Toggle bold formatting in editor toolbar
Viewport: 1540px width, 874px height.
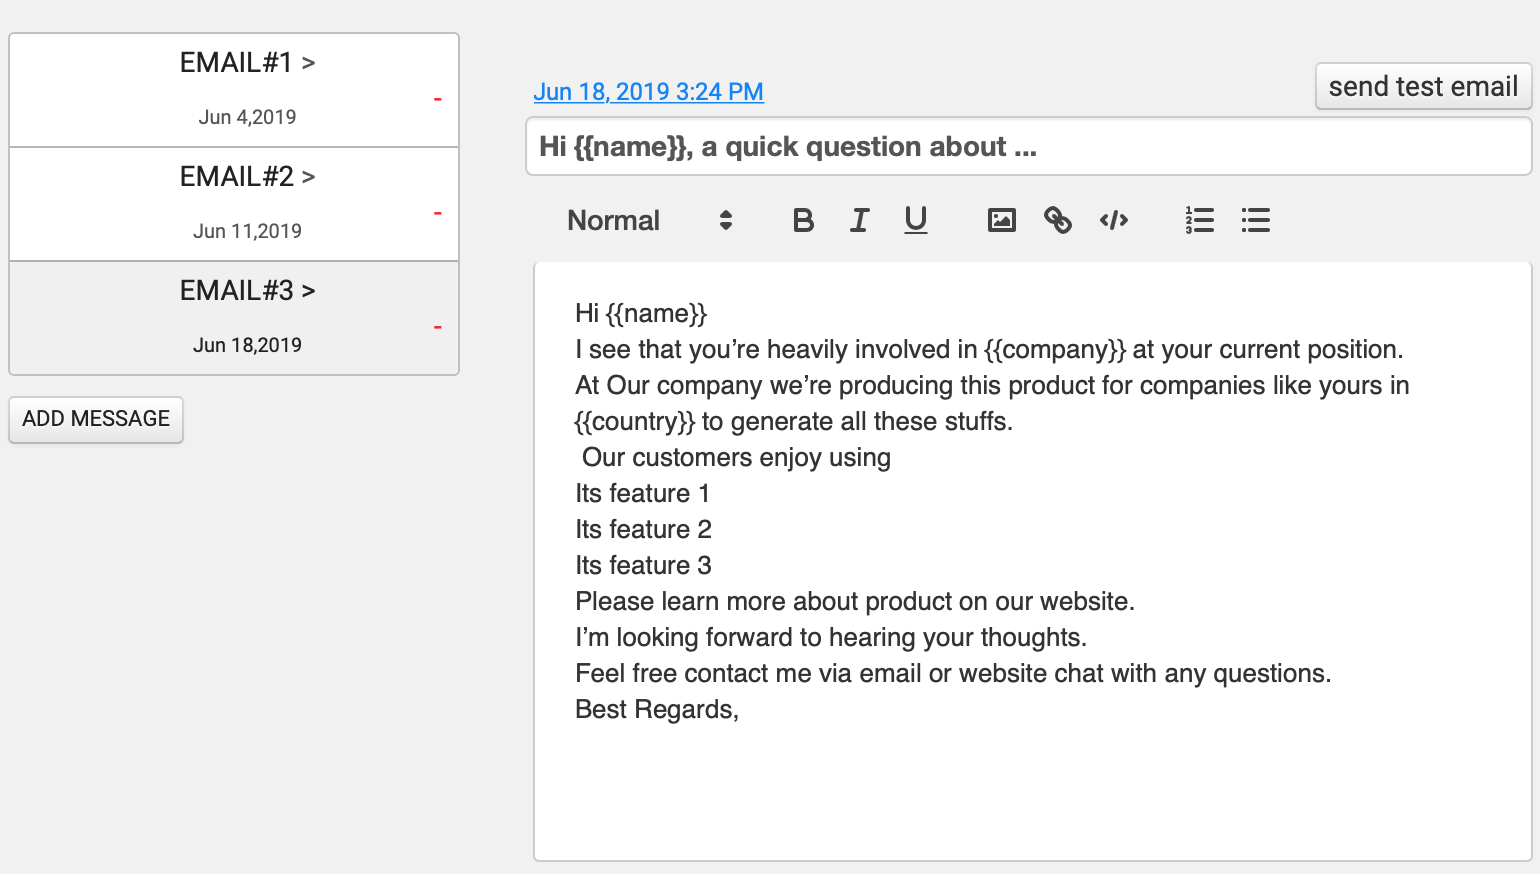(x=803, y=220)
